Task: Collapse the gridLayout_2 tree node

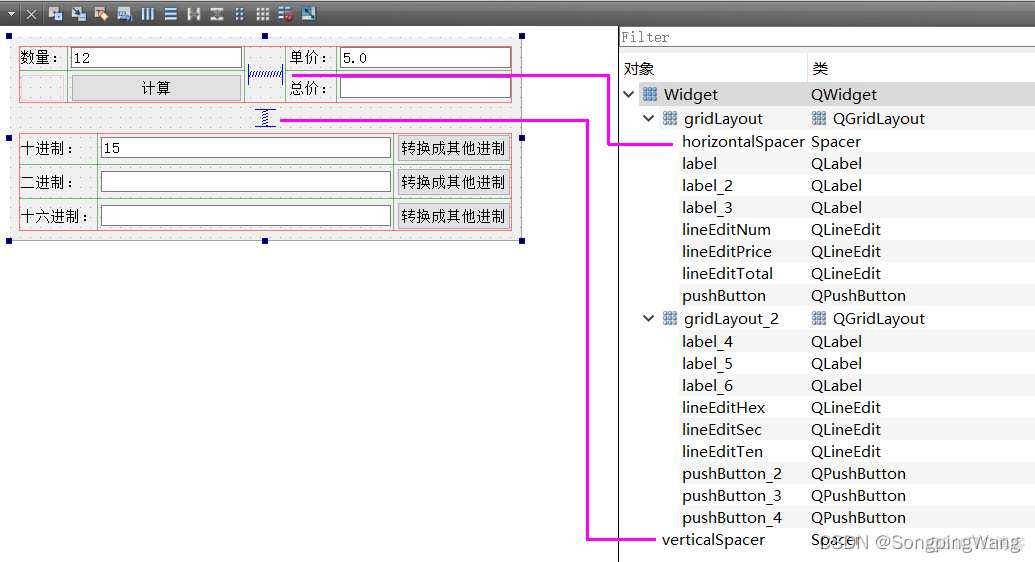Action: (x=649, y=318)
